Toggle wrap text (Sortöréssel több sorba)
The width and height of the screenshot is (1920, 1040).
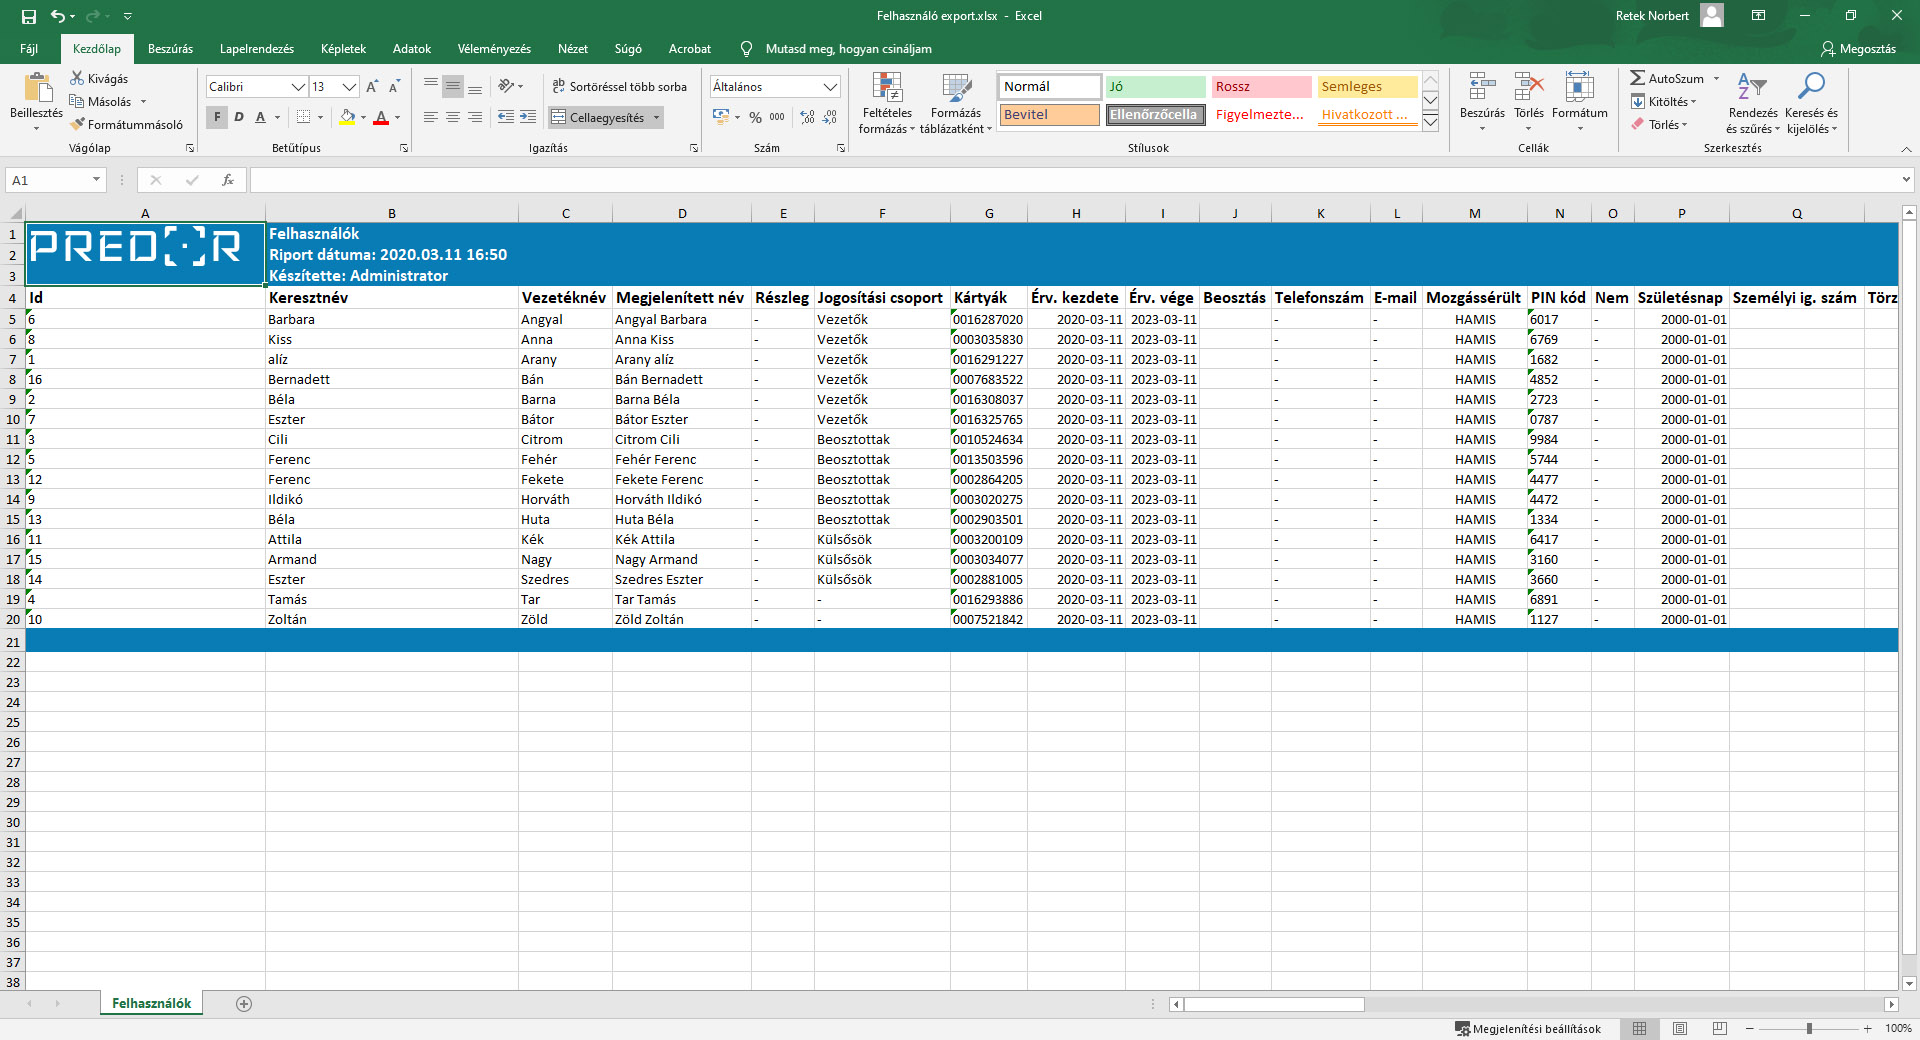pos(619,87)
